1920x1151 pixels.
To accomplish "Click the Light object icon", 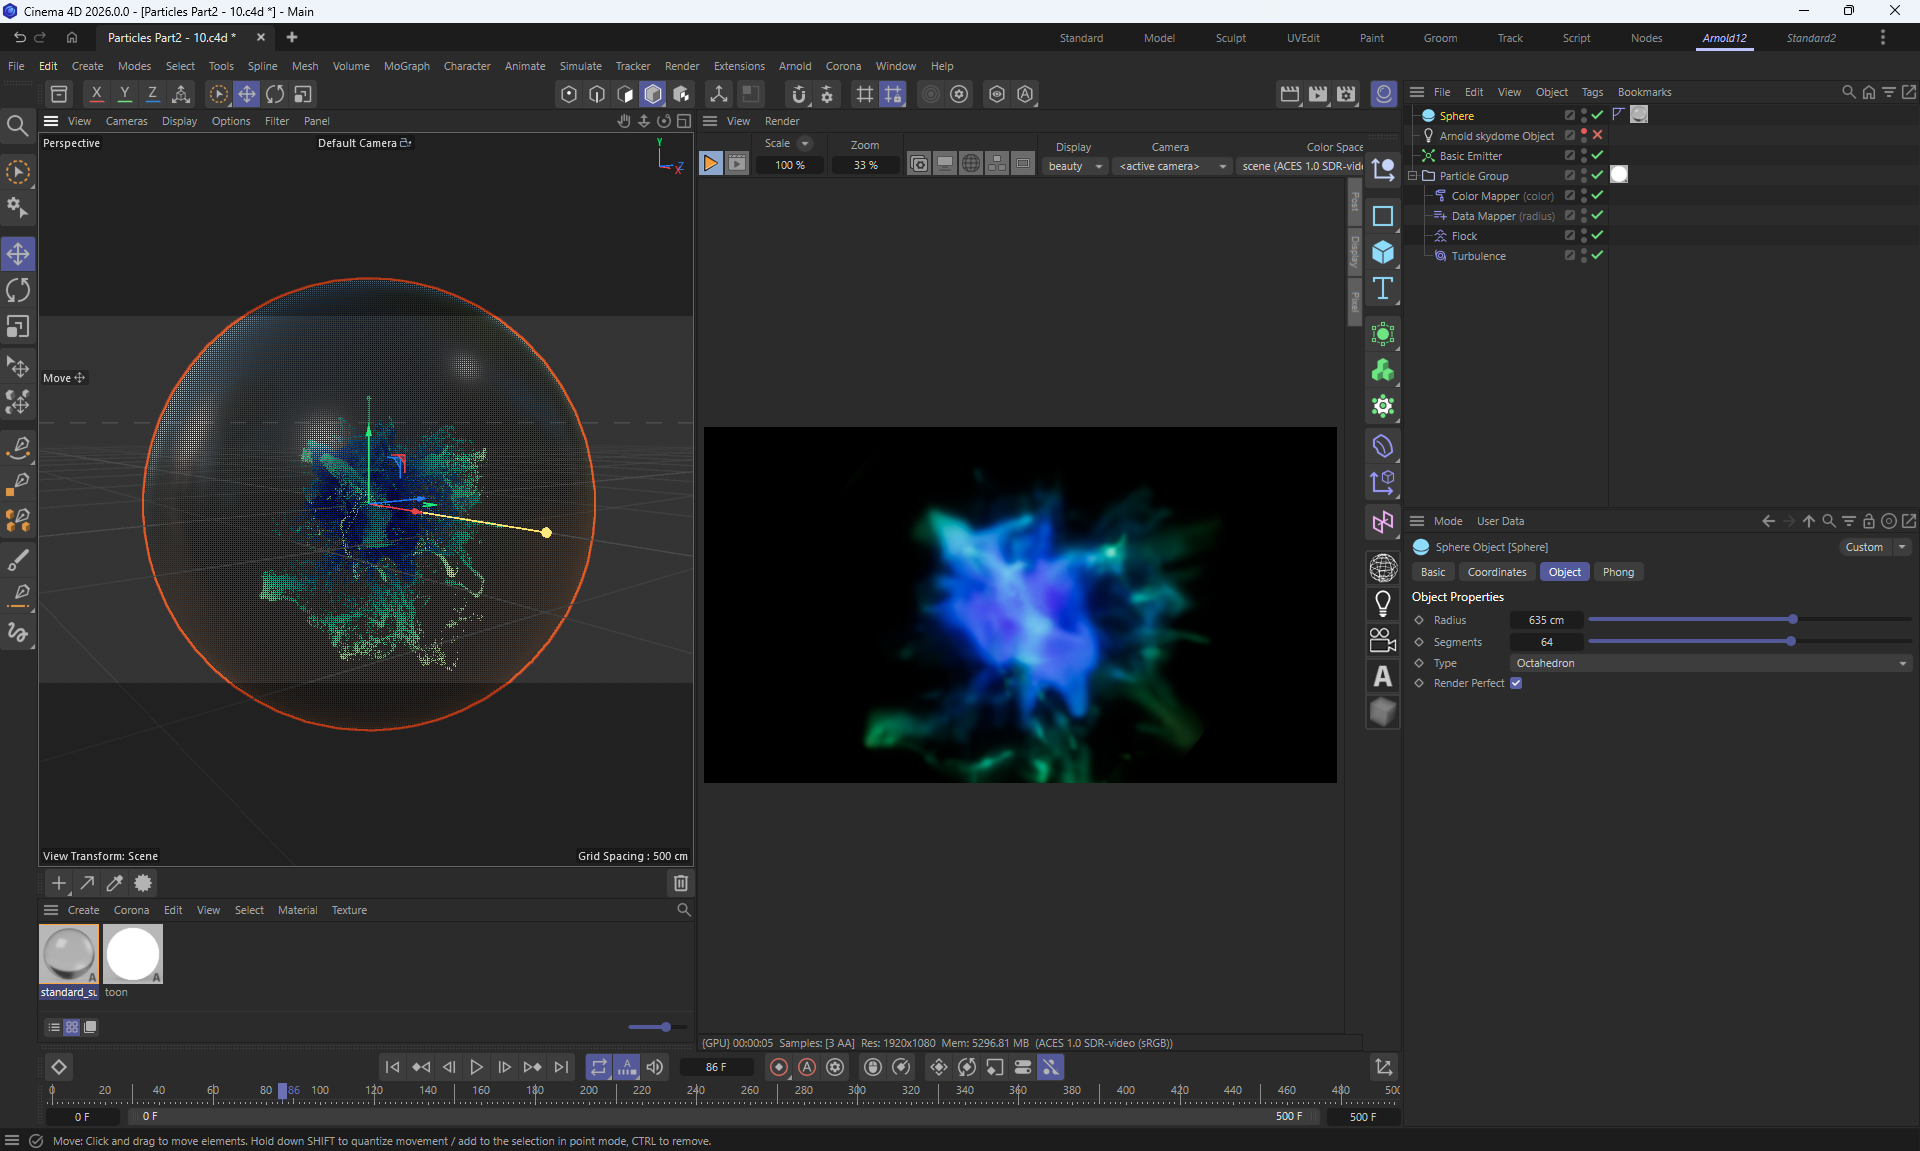I will tap(1383, 604).
